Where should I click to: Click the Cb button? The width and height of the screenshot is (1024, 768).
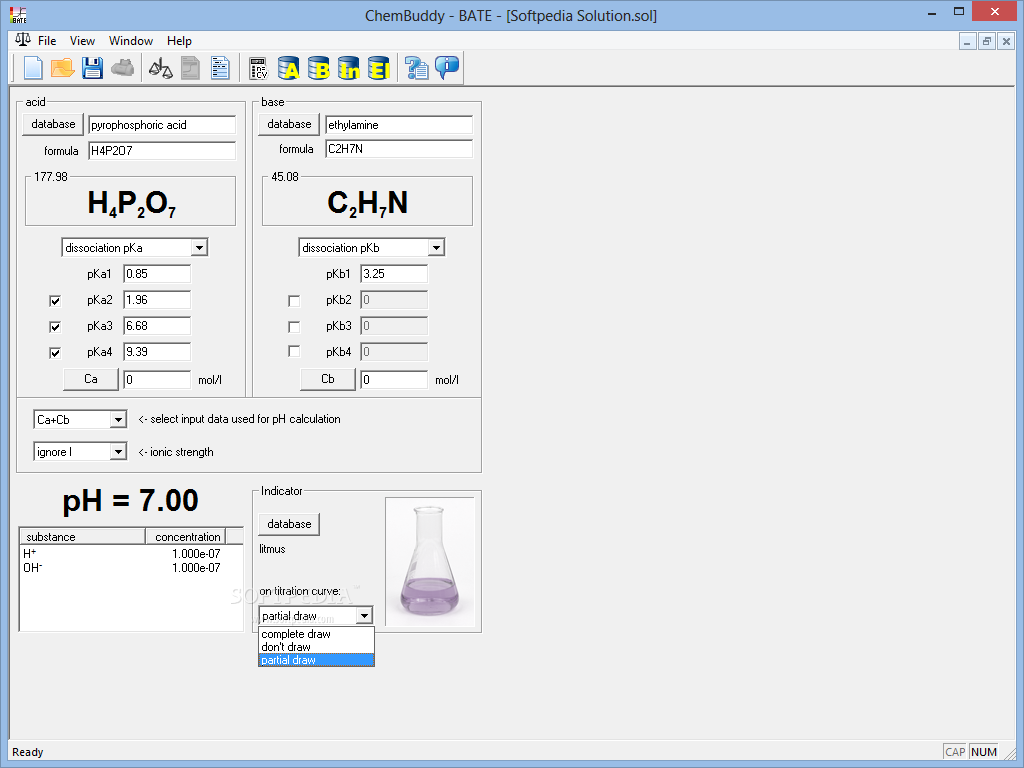point(328,379)
